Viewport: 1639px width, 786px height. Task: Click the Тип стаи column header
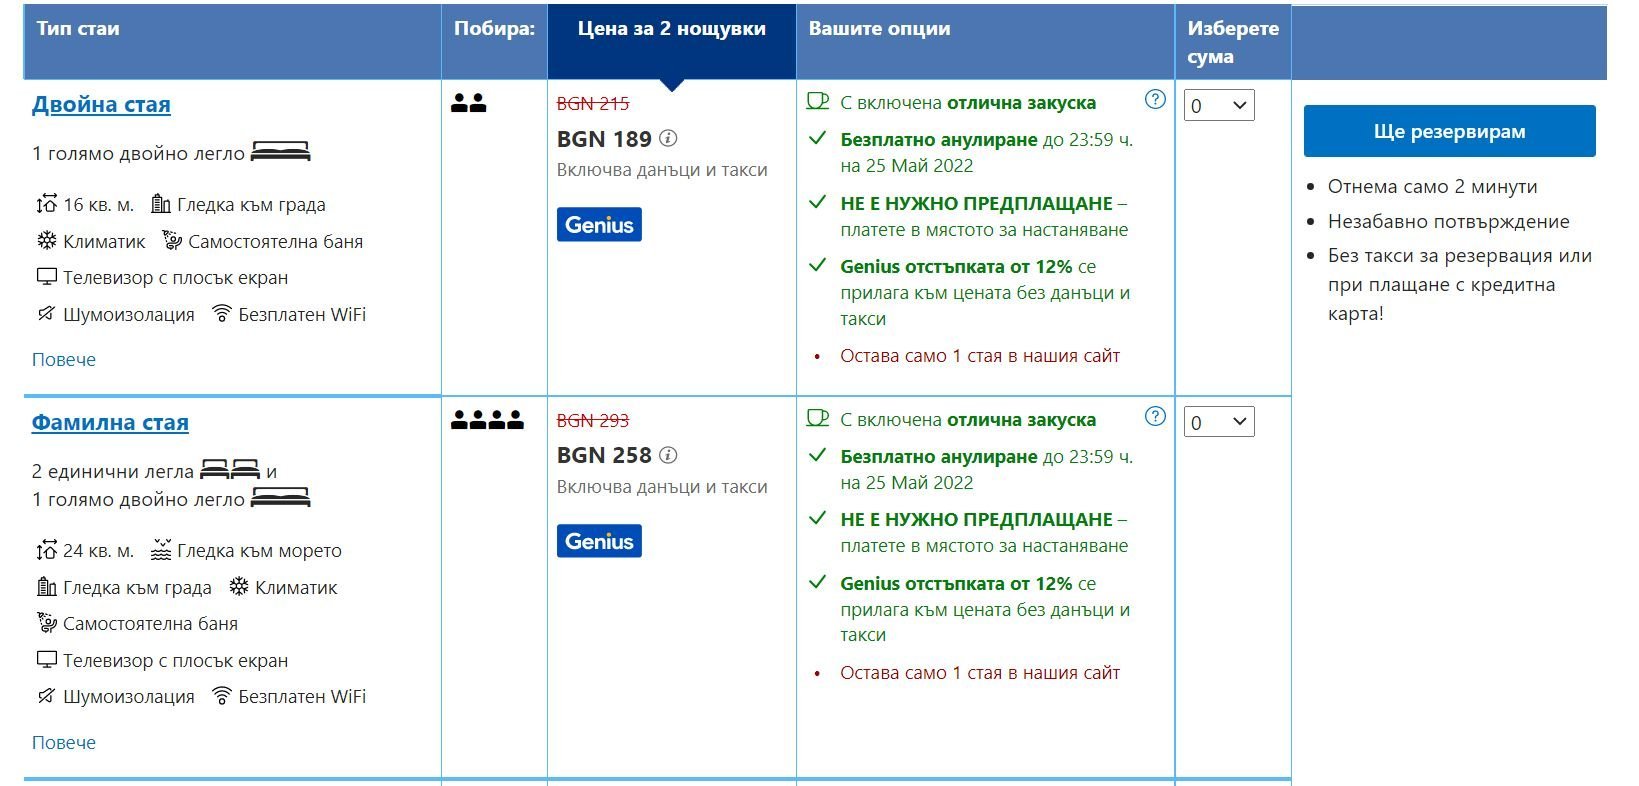coord(78,29)
